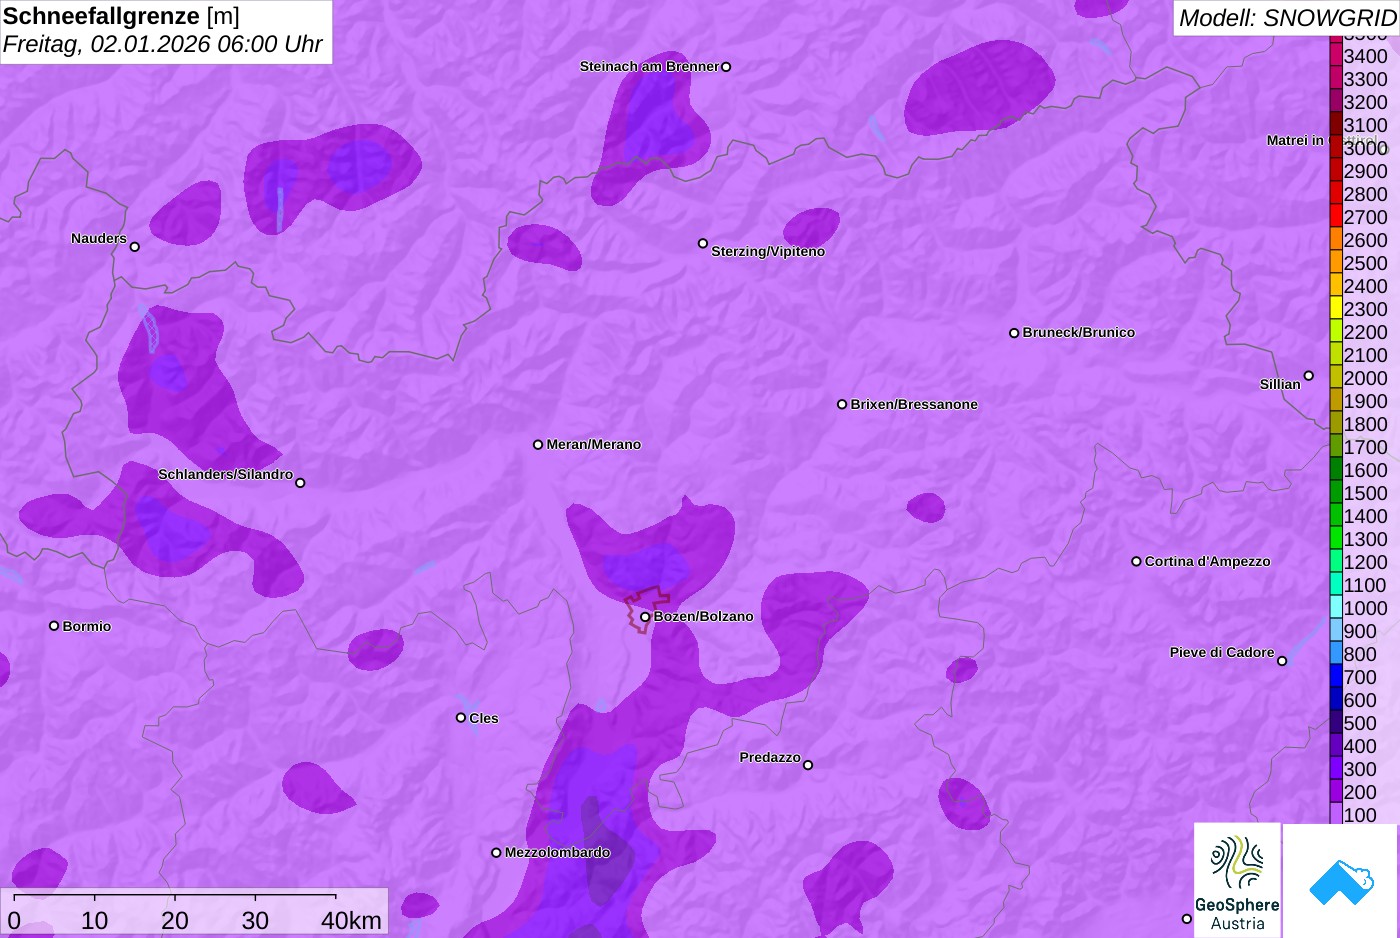The image size is (1400, 938).
Task: Click the Mezzolombardo label text
Action: [557, 852]
